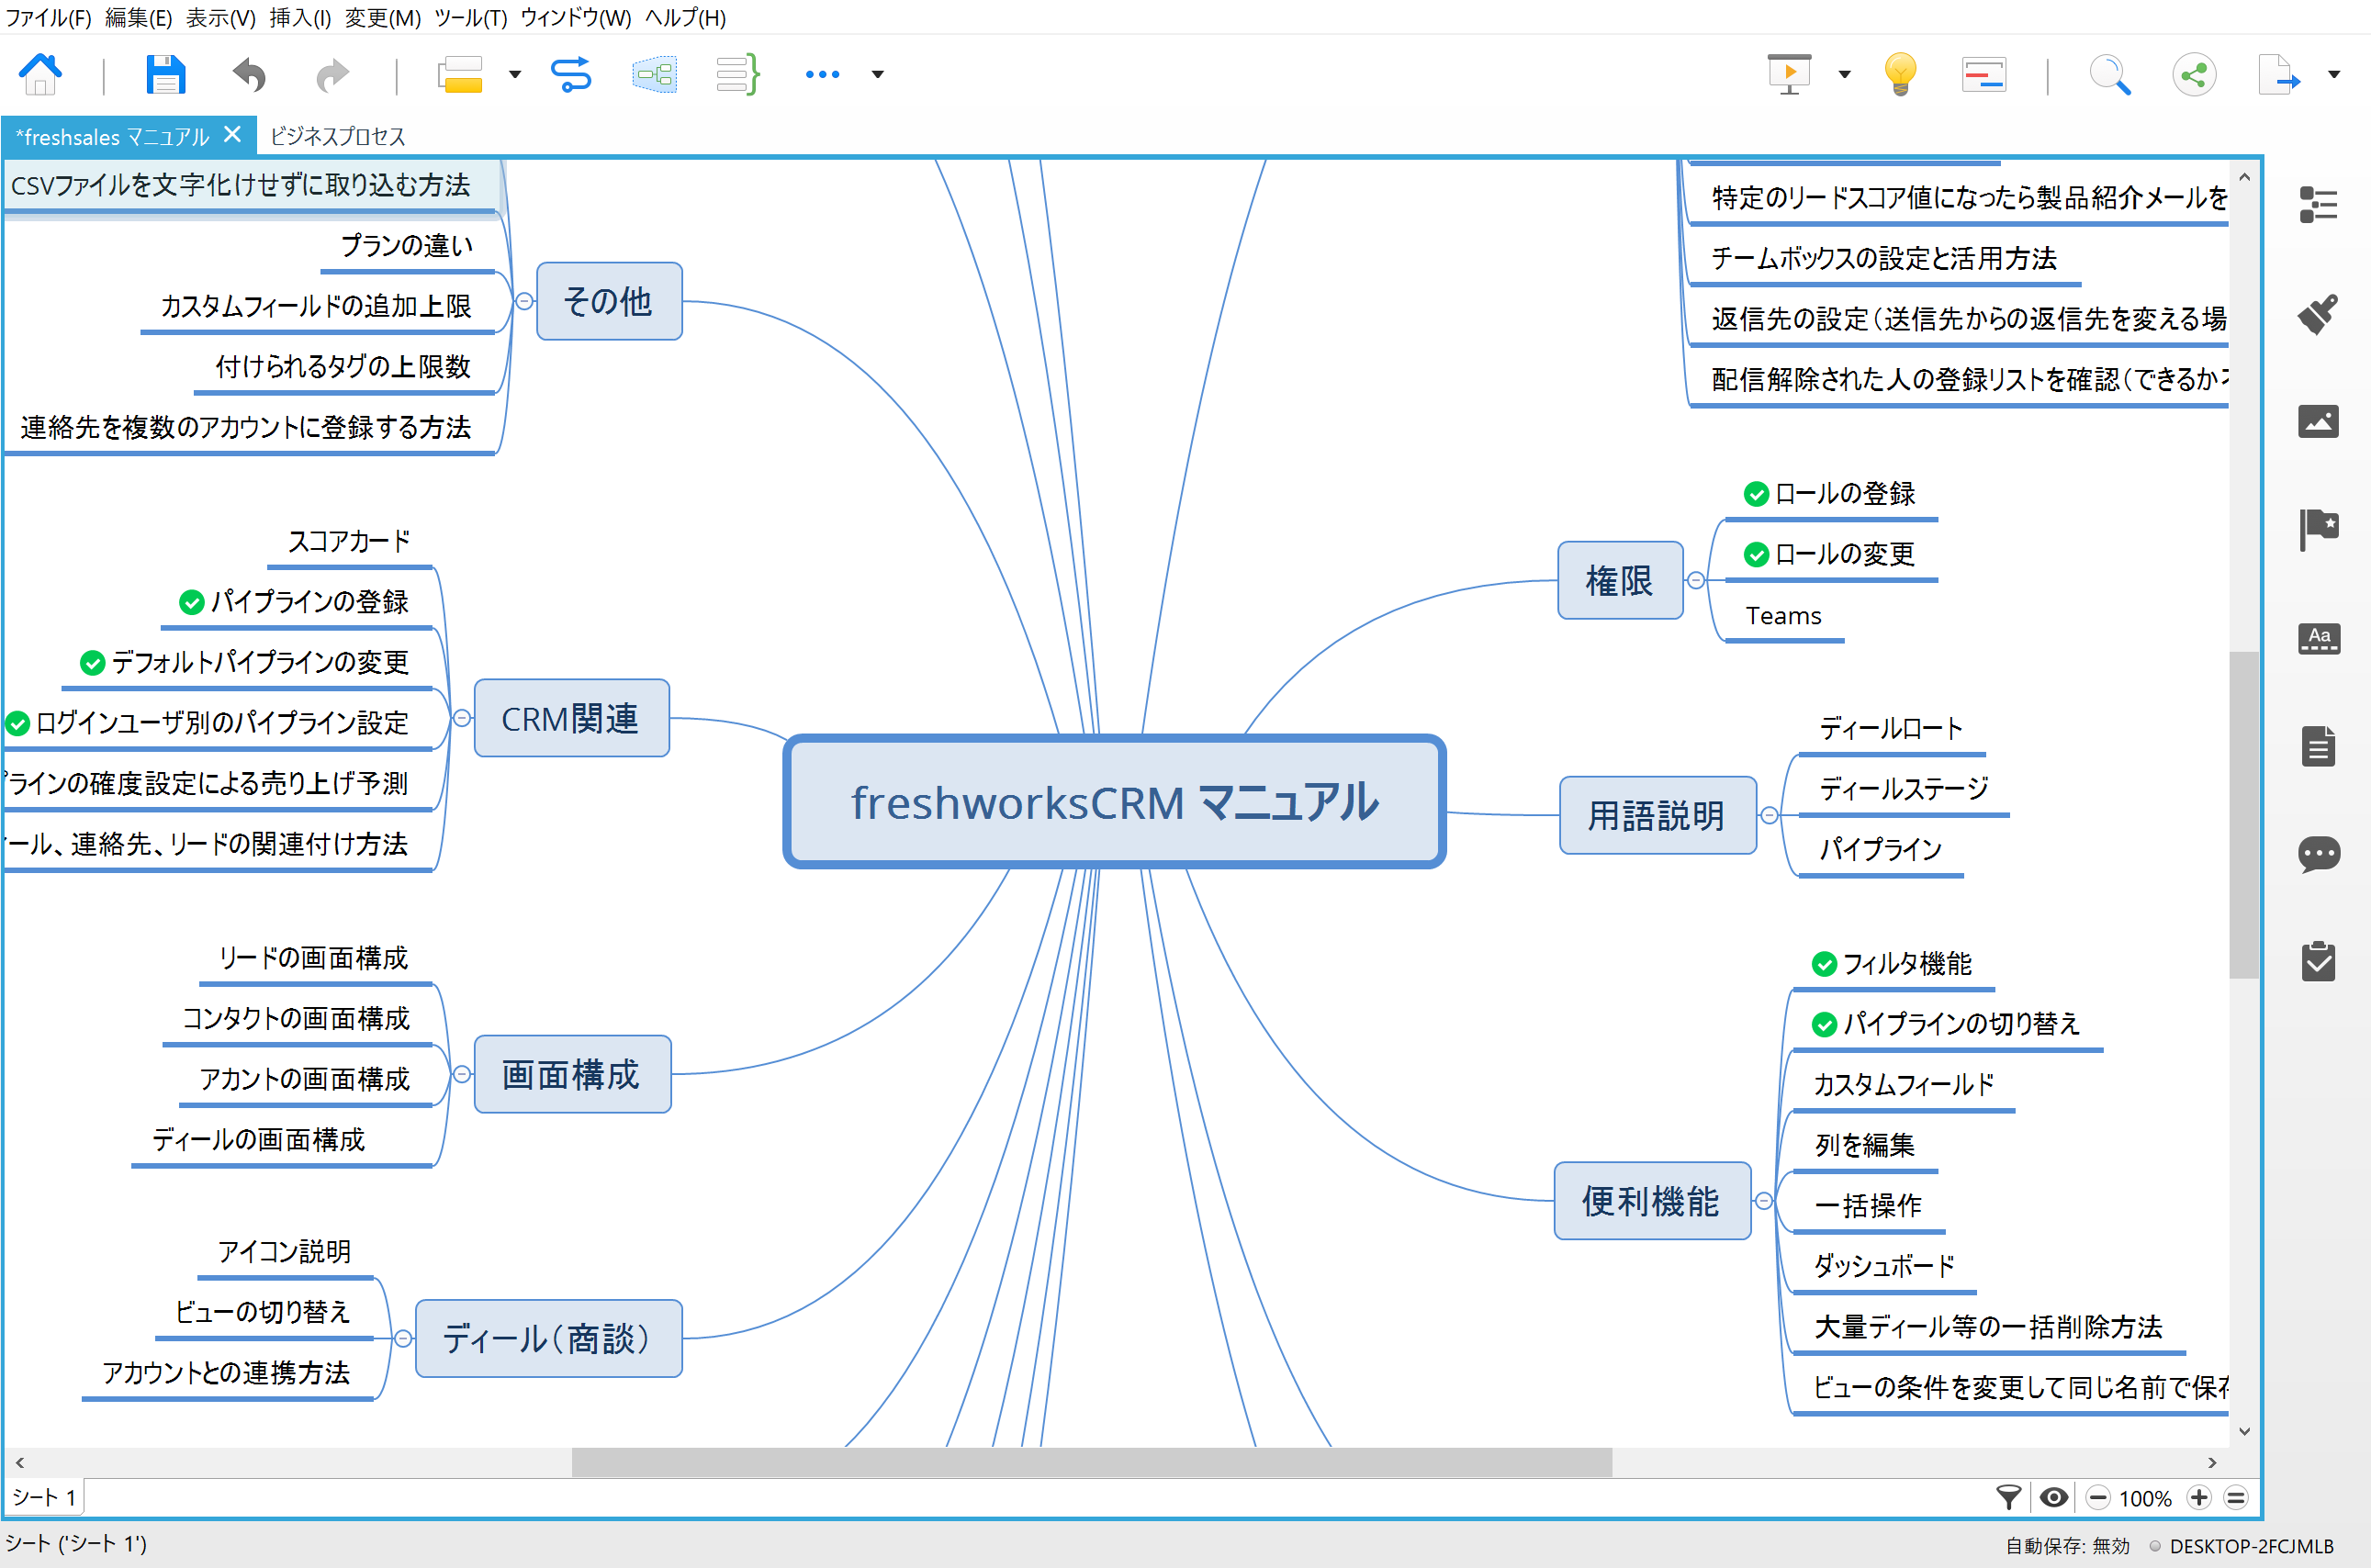Open the 編集(E) menu
Viewport: 2371px width, 1568px height.
(x=138, y=17)
